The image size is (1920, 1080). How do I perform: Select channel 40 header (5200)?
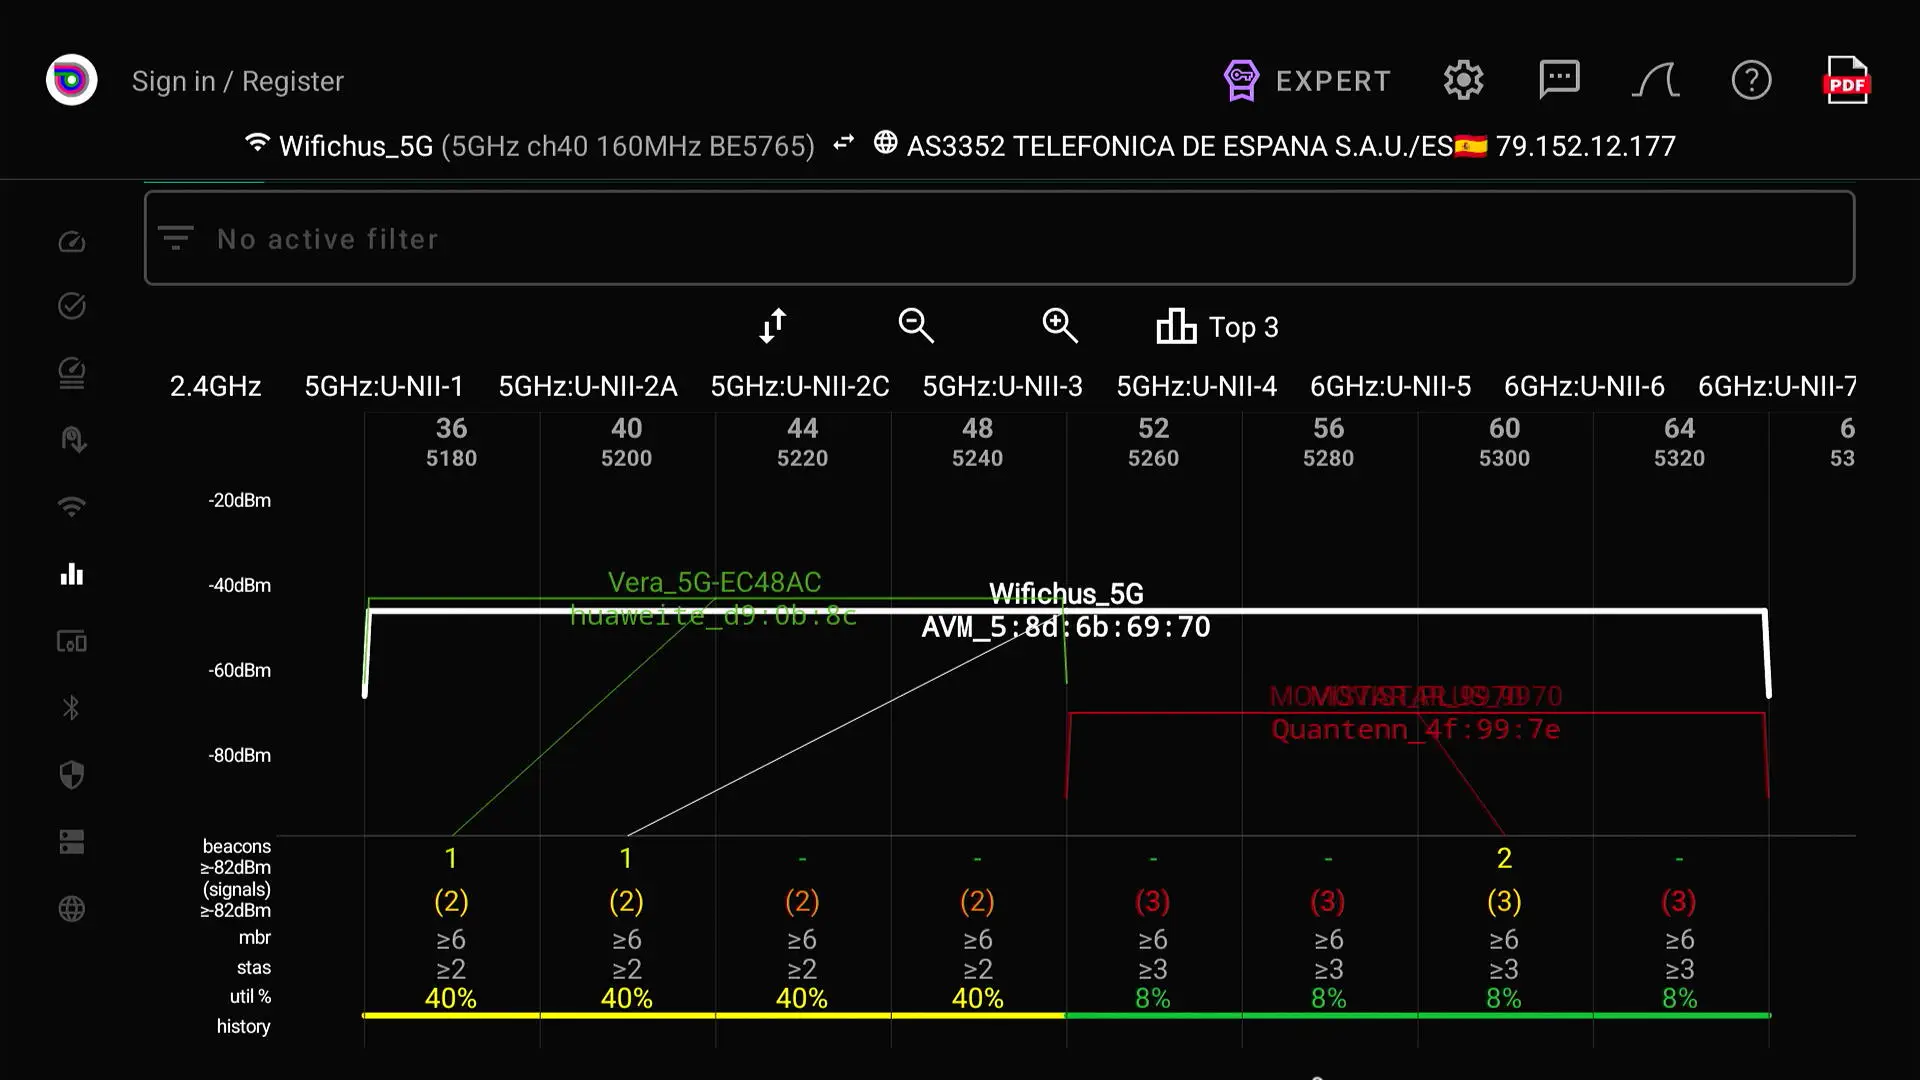(x=626, y=442)
